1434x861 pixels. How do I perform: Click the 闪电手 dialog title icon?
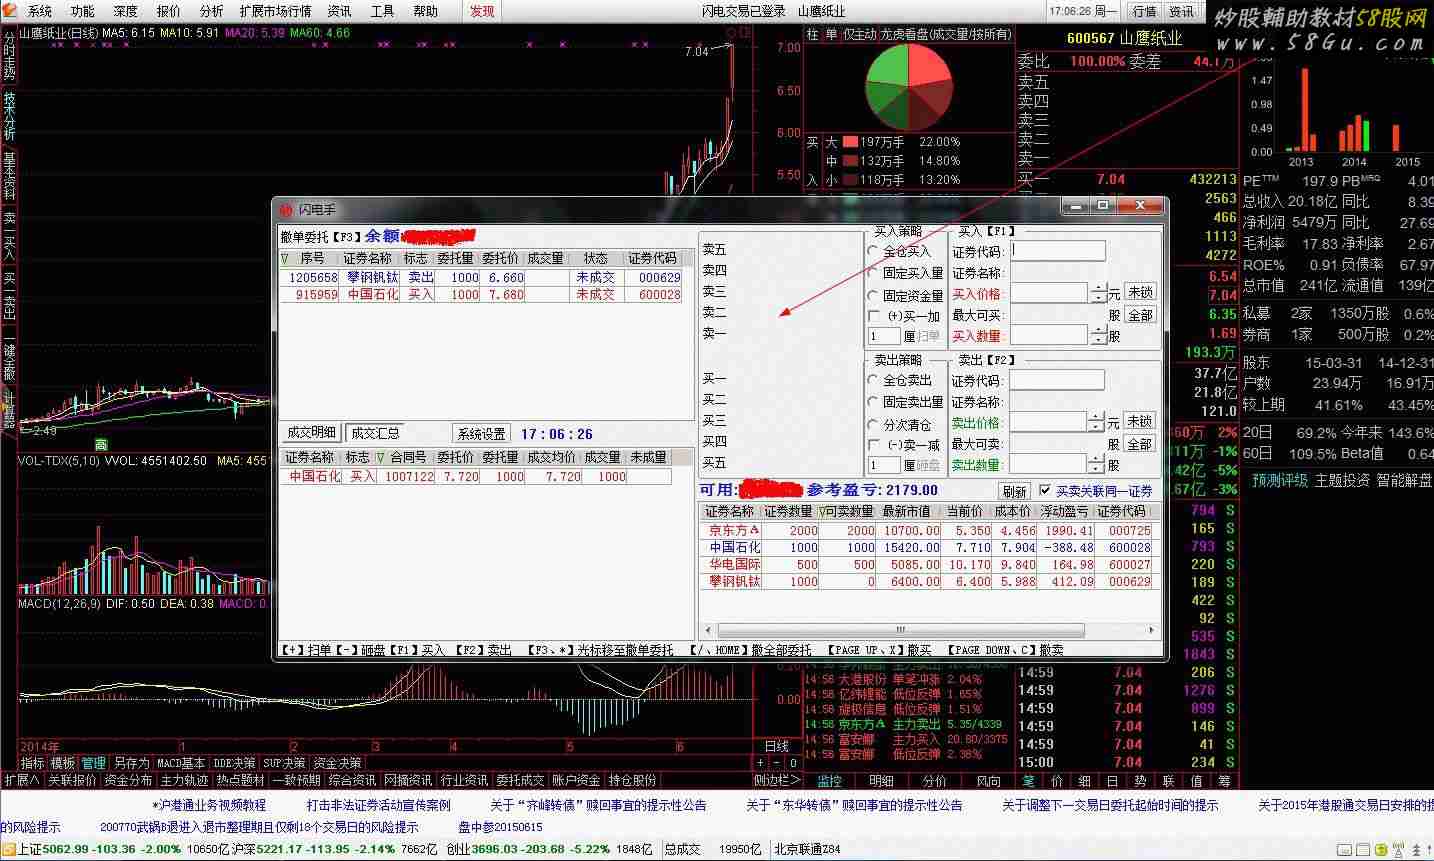[x=287, y=210]
